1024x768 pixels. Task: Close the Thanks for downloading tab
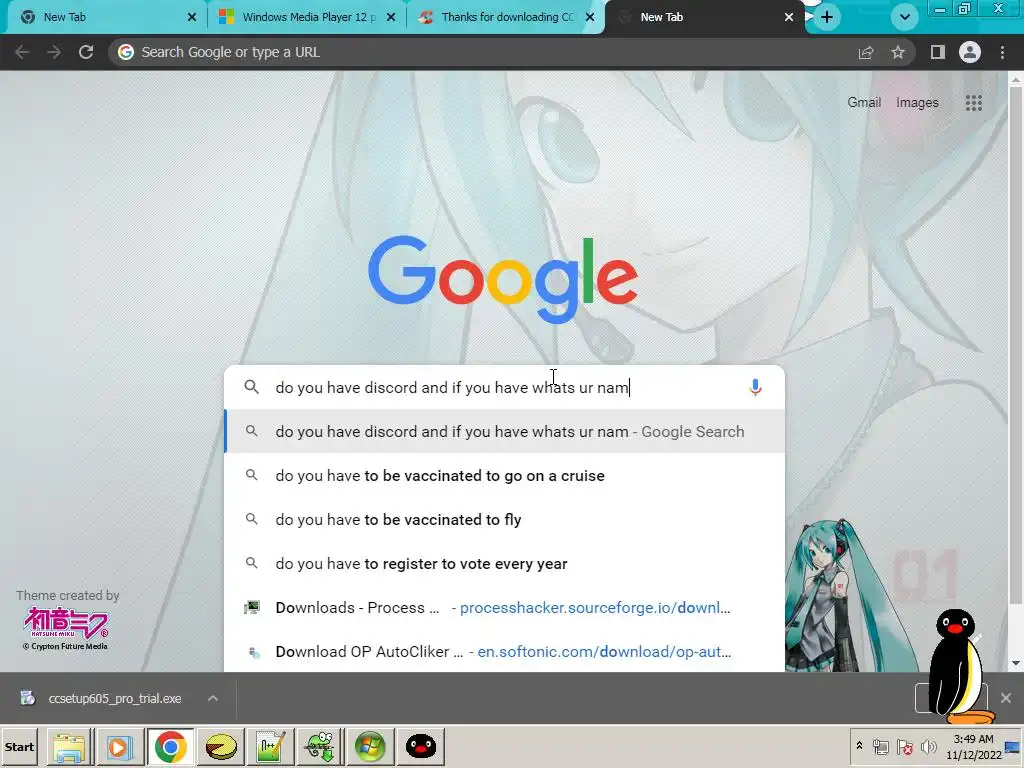[590, 17]
